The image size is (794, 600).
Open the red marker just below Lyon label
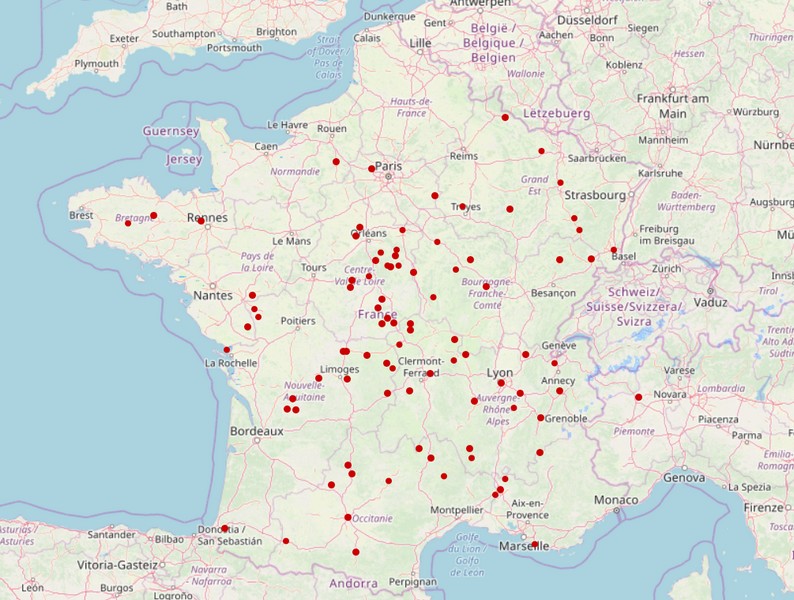point(501,383)
